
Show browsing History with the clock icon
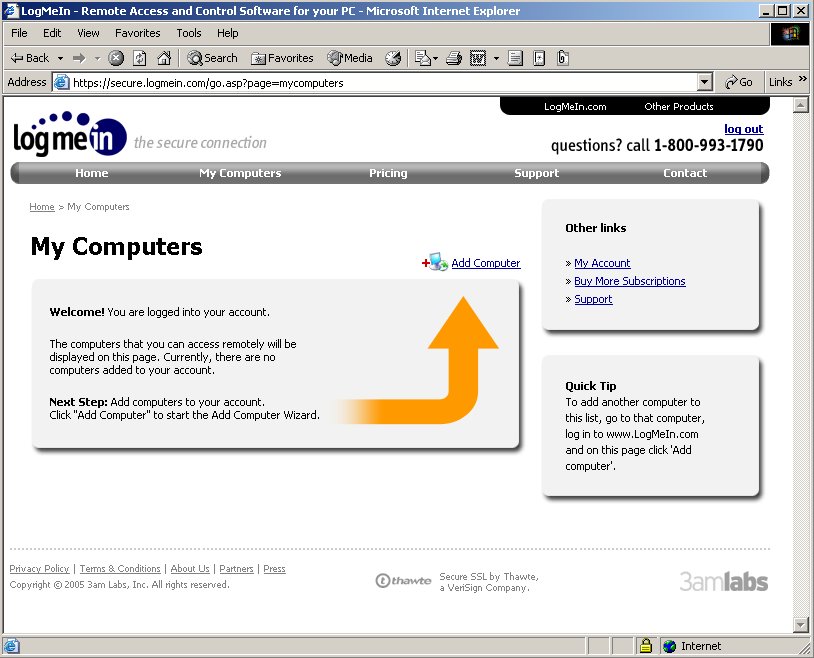point(393,58)
